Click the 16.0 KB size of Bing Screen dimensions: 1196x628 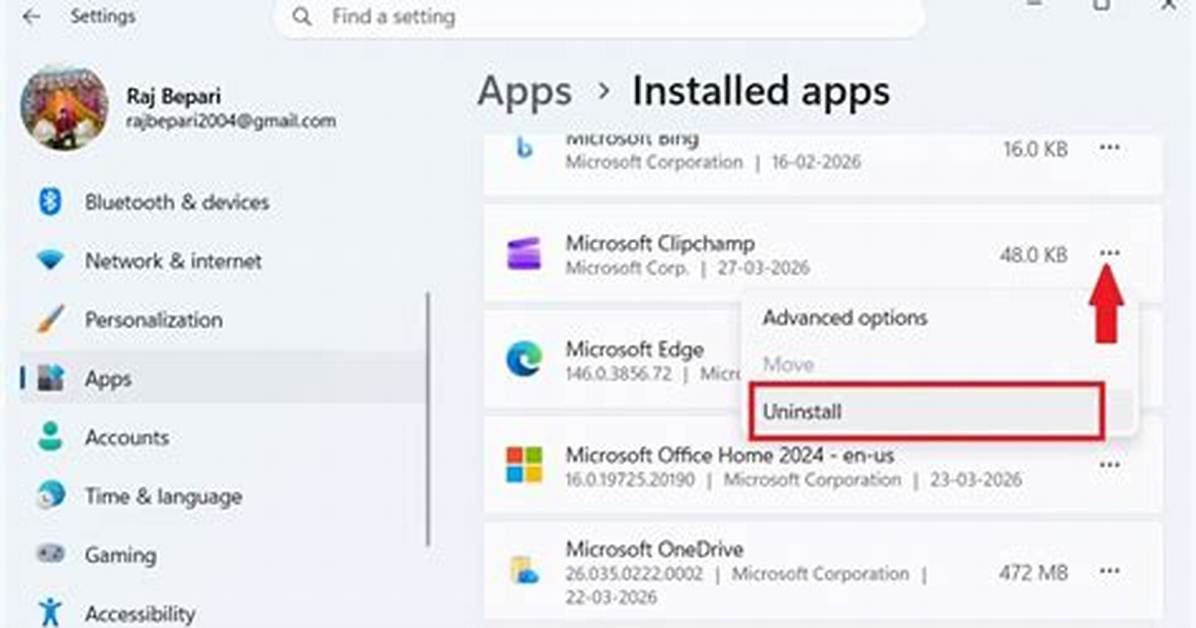(x=1035, y=150)
